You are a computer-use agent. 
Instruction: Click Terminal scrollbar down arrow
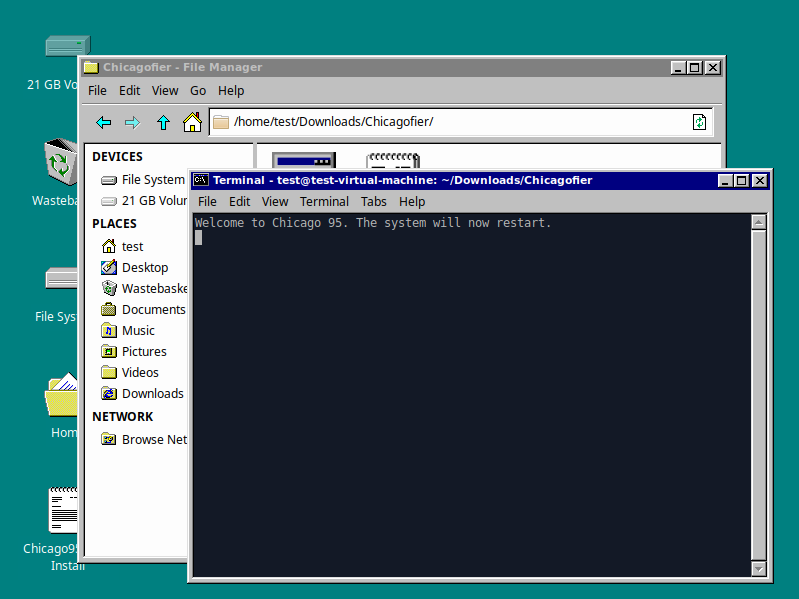[x=759, y=568]
